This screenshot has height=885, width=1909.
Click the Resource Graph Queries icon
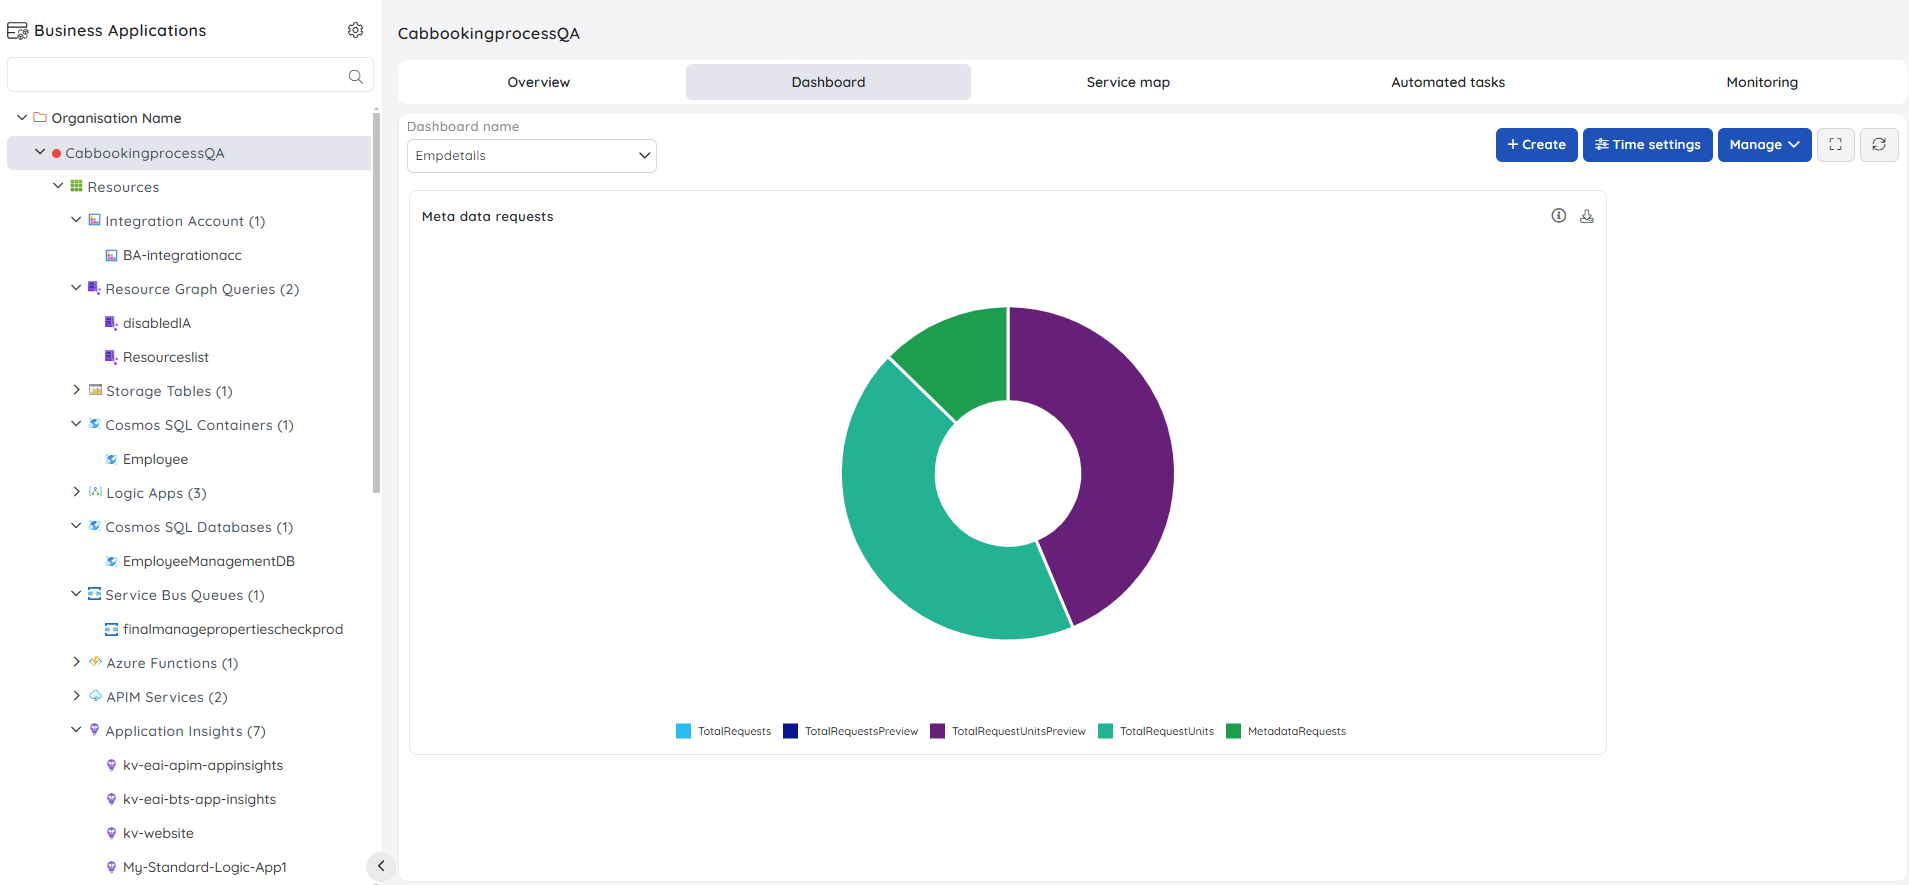[x=94, y=288]
